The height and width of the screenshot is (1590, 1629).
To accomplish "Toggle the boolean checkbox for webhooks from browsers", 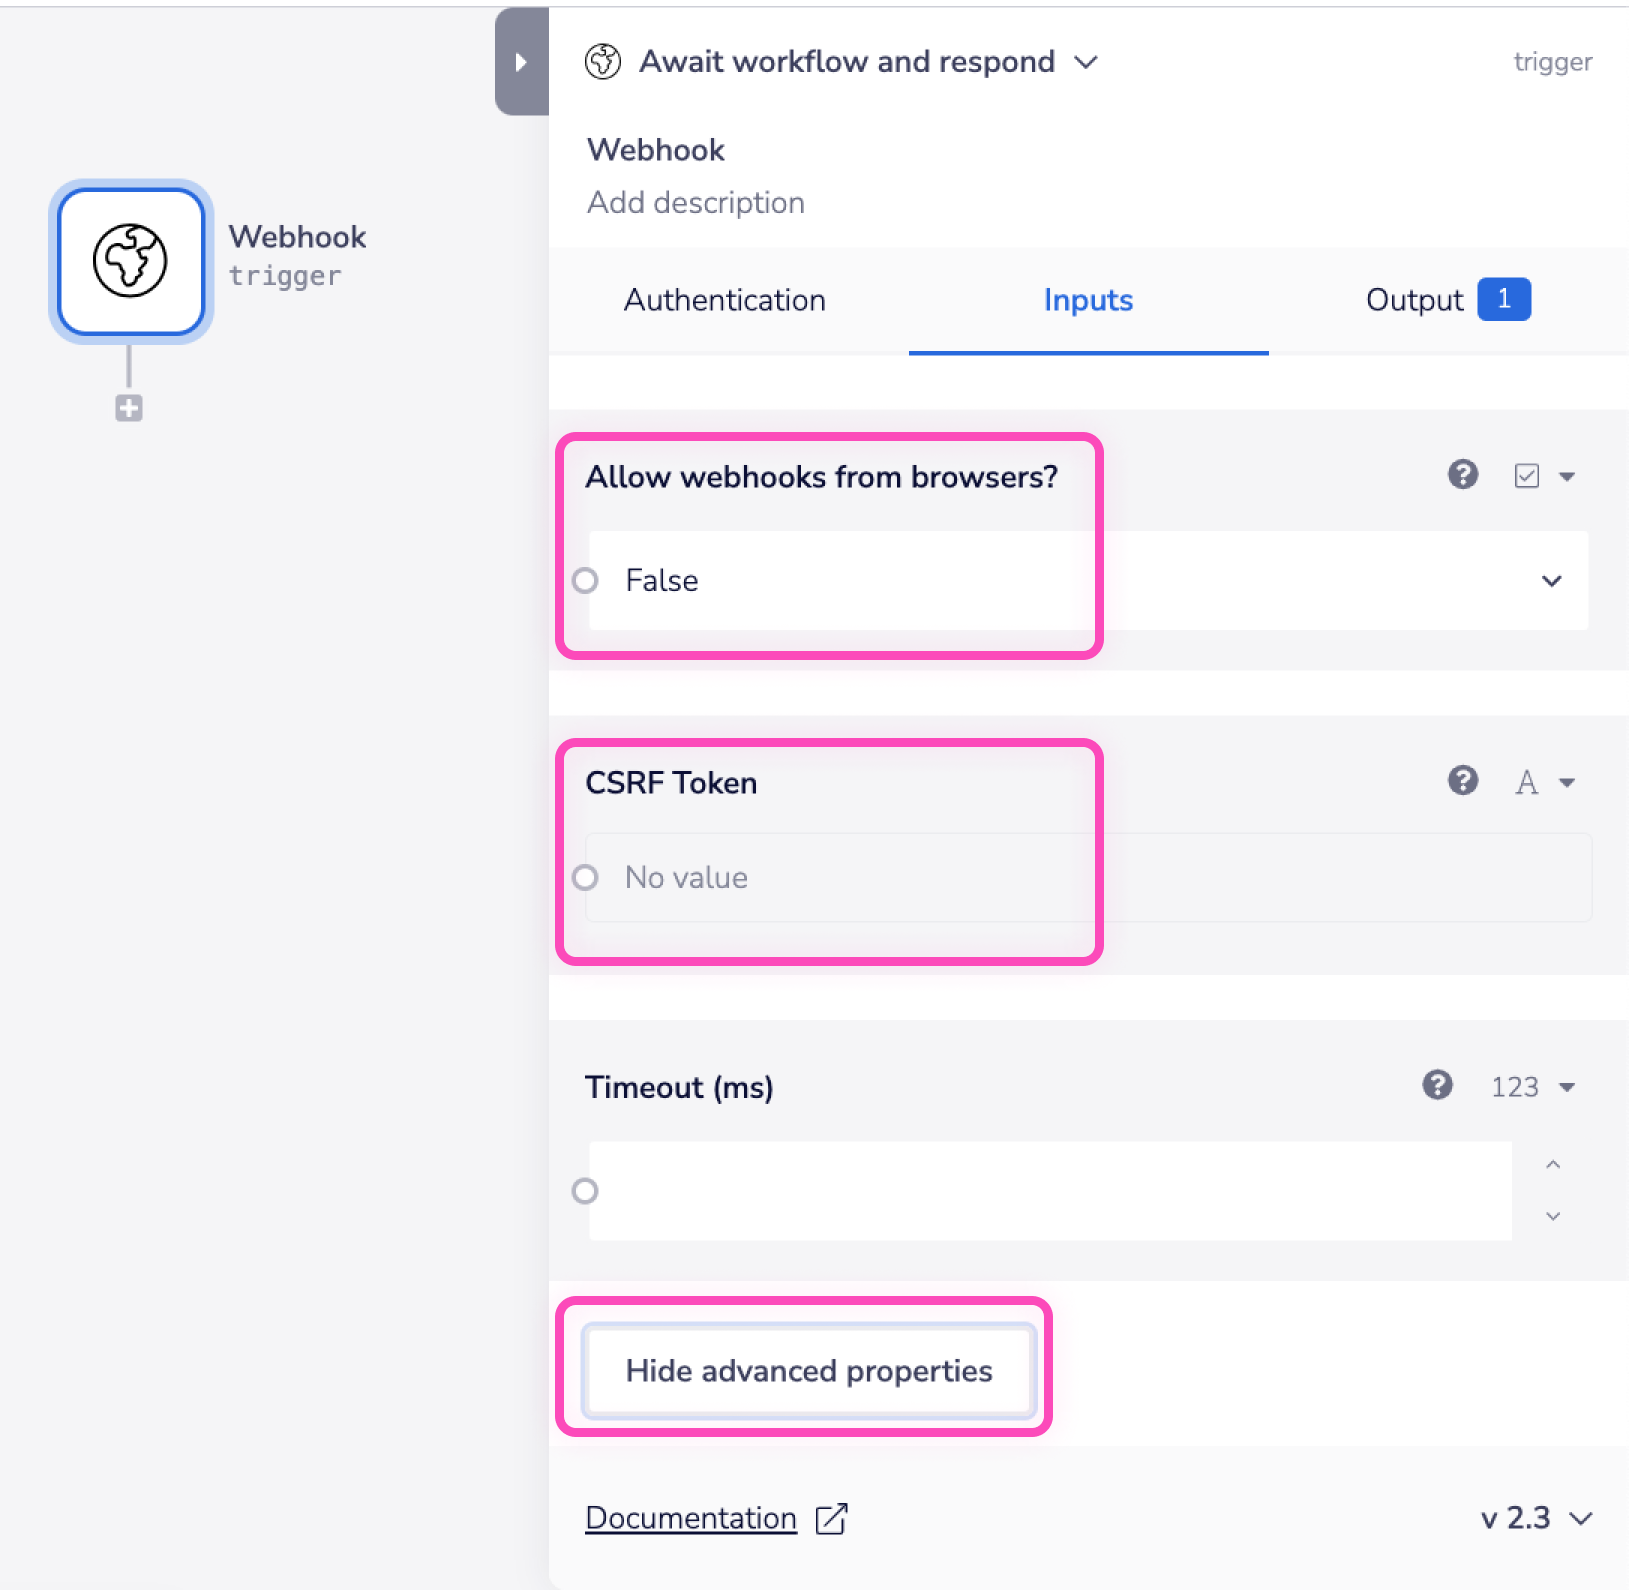I will pyautogui.click(x=1526, y=476).
